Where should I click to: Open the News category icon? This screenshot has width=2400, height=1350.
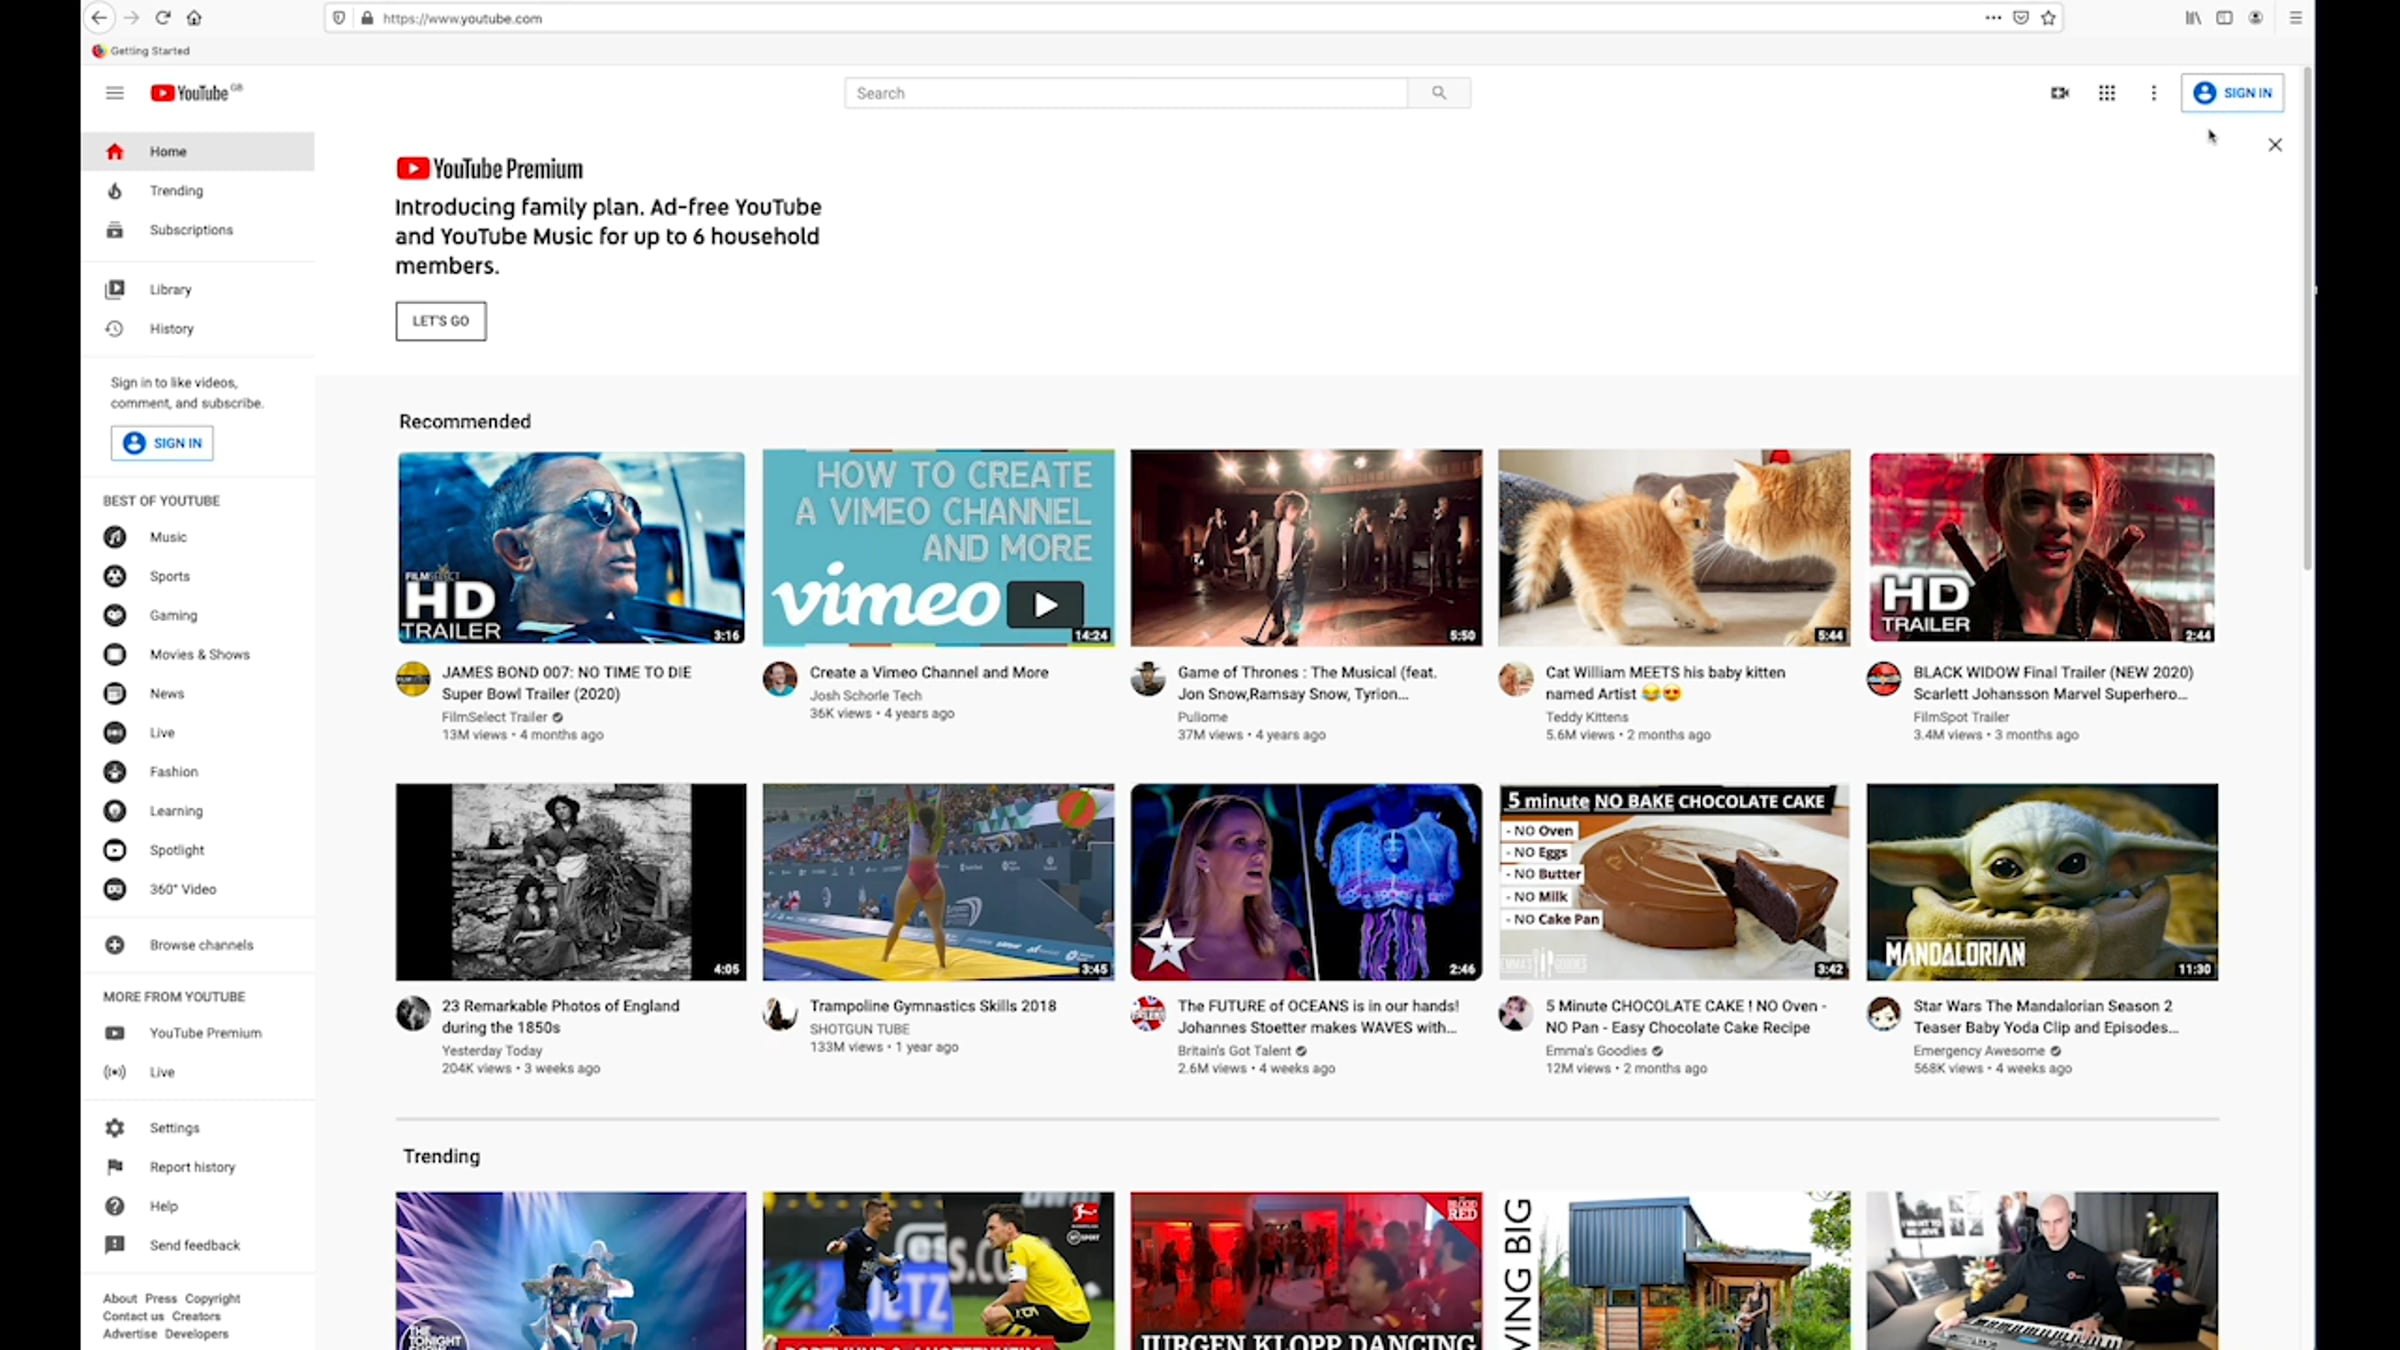coord(115,693)
